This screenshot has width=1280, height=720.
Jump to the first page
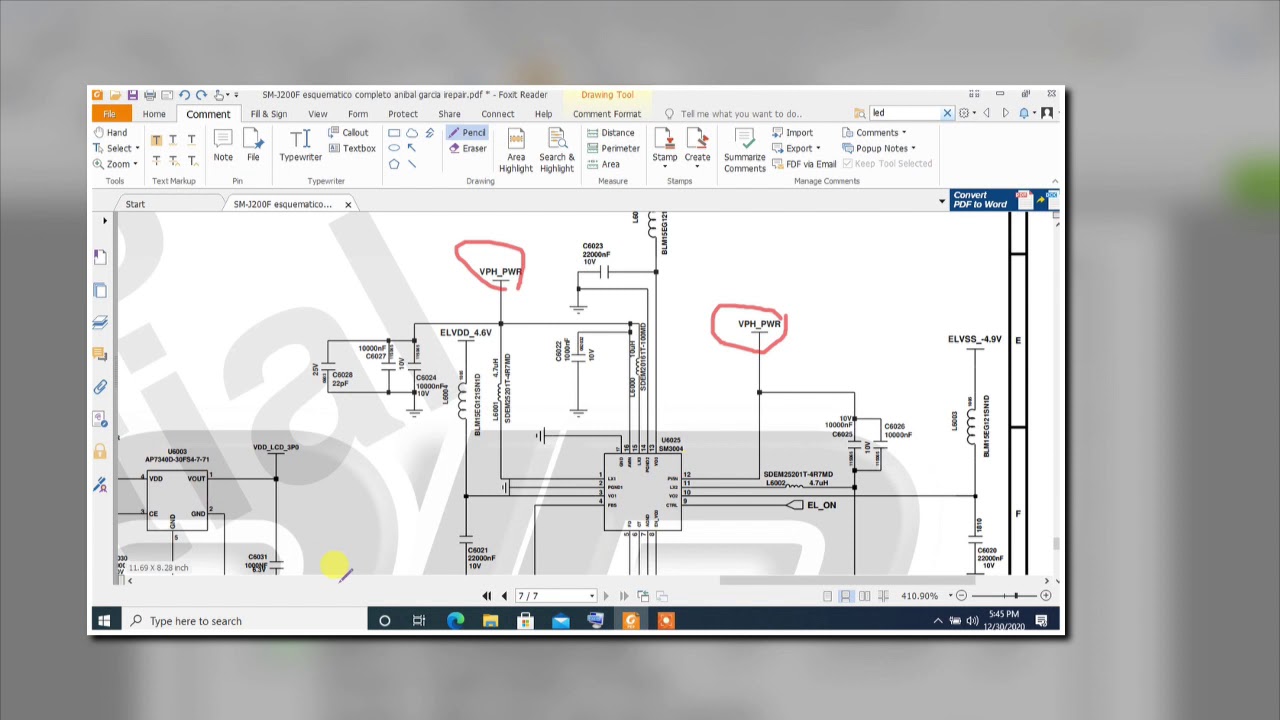pyautogui.click(x=487, y=596)
